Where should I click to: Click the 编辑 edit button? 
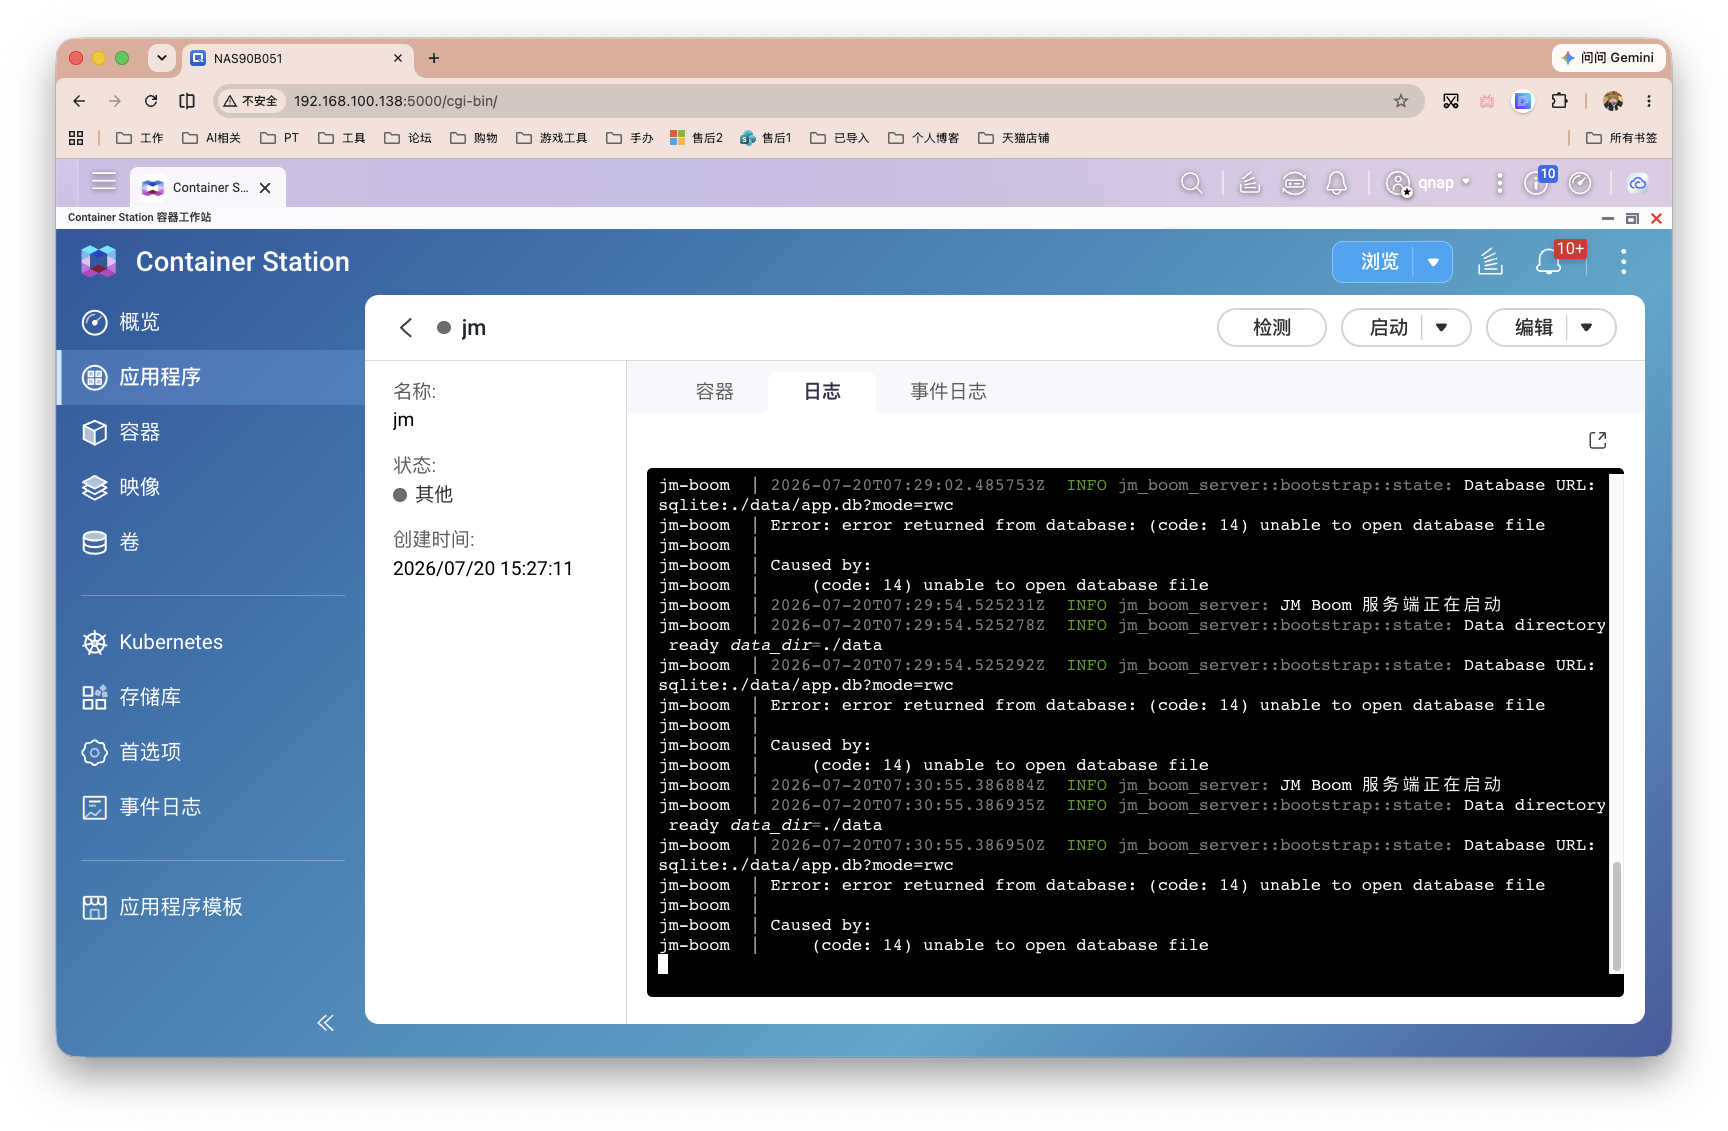tap(1533, 328)
